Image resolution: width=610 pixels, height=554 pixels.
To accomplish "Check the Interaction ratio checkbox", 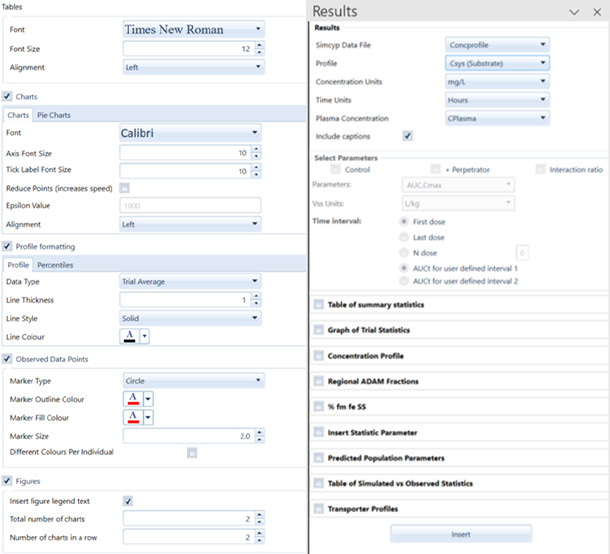I will tap(540, 169).
